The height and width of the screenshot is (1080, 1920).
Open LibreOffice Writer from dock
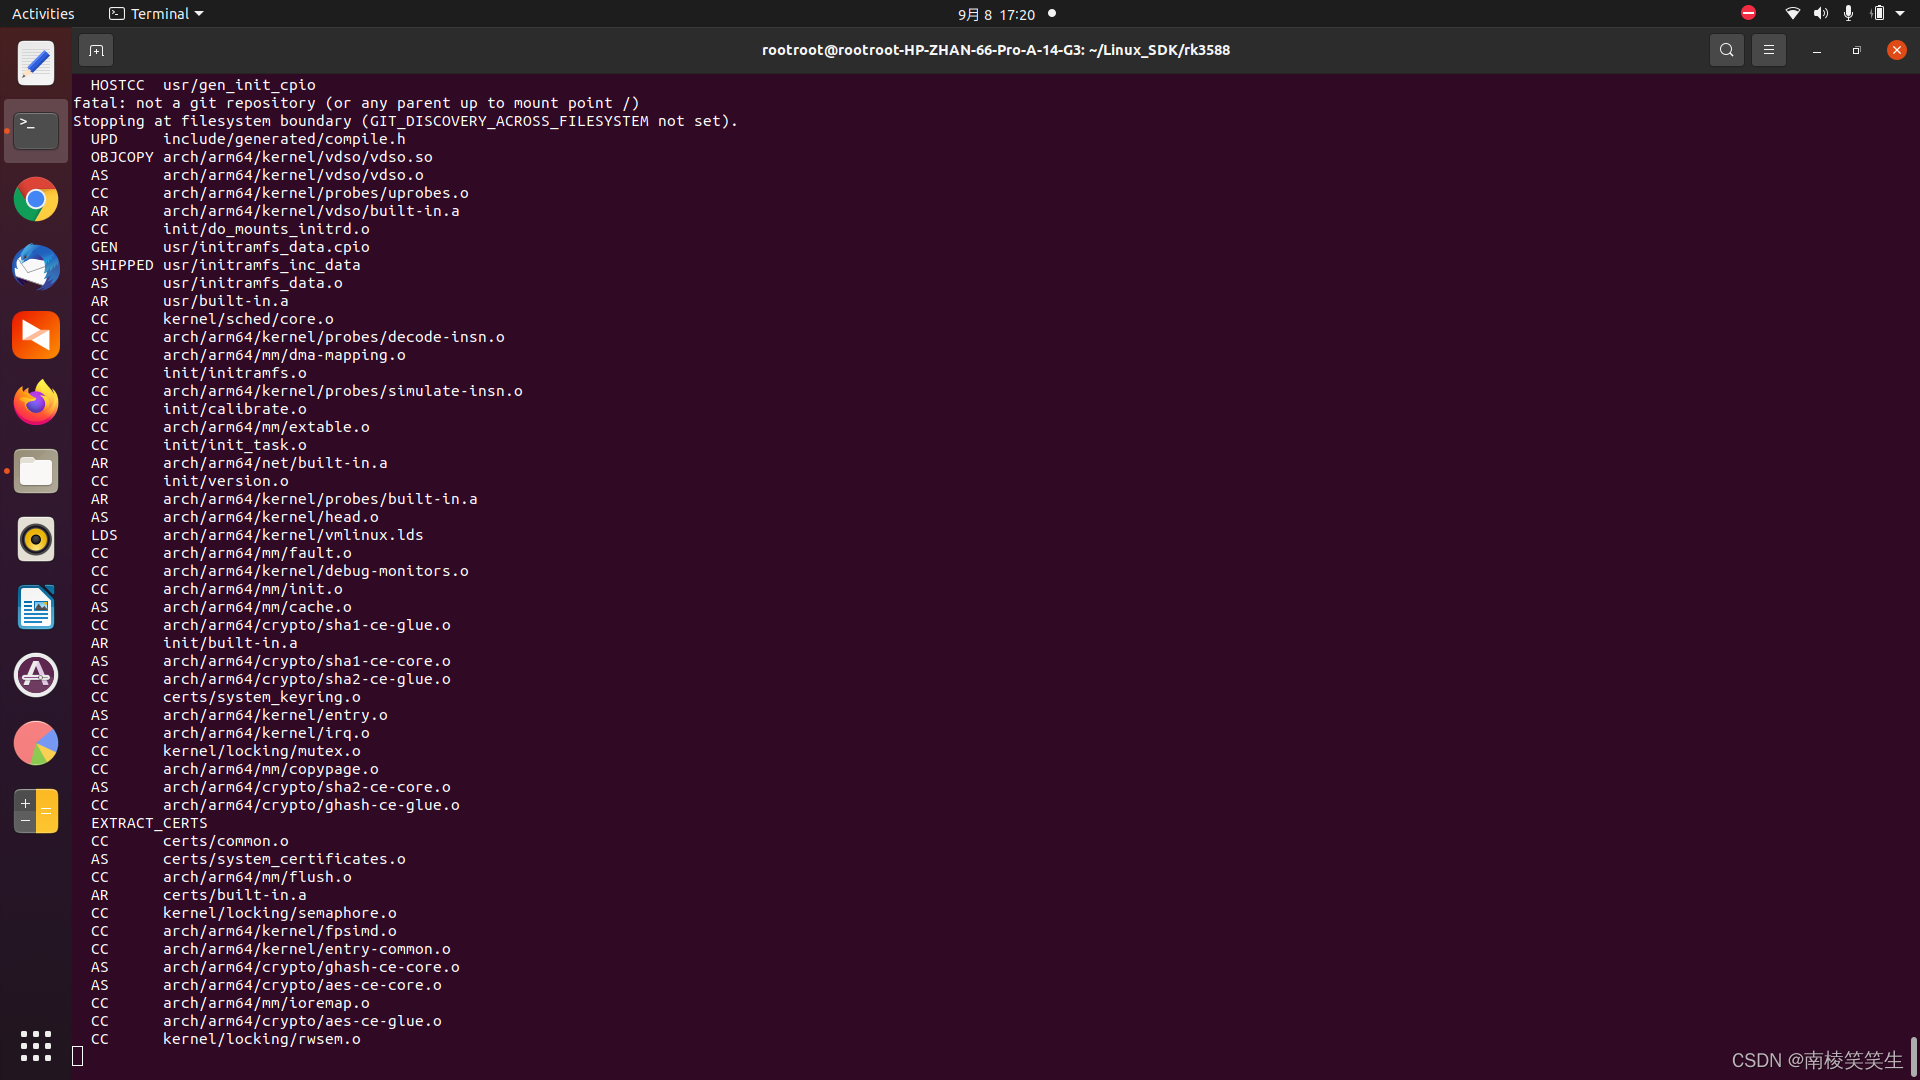tap(36, 607)
